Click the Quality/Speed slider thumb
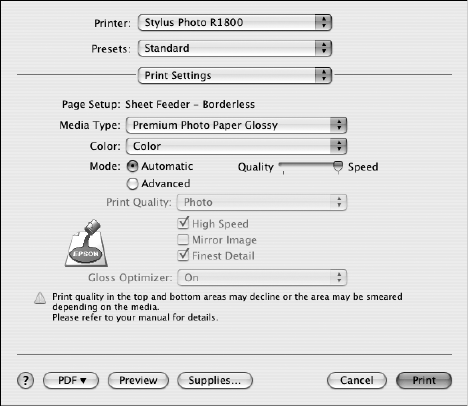The width and height of the screenshot is (468, 406). [338, 167]
